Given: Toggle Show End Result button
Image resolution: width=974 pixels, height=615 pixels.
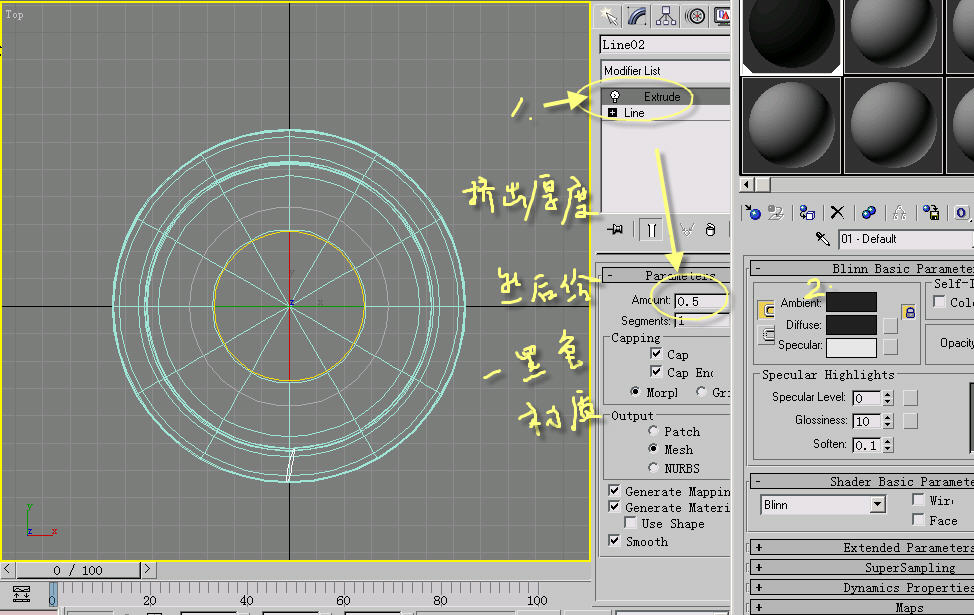Looking at the screenshot, I should click(x=651, y=230).
